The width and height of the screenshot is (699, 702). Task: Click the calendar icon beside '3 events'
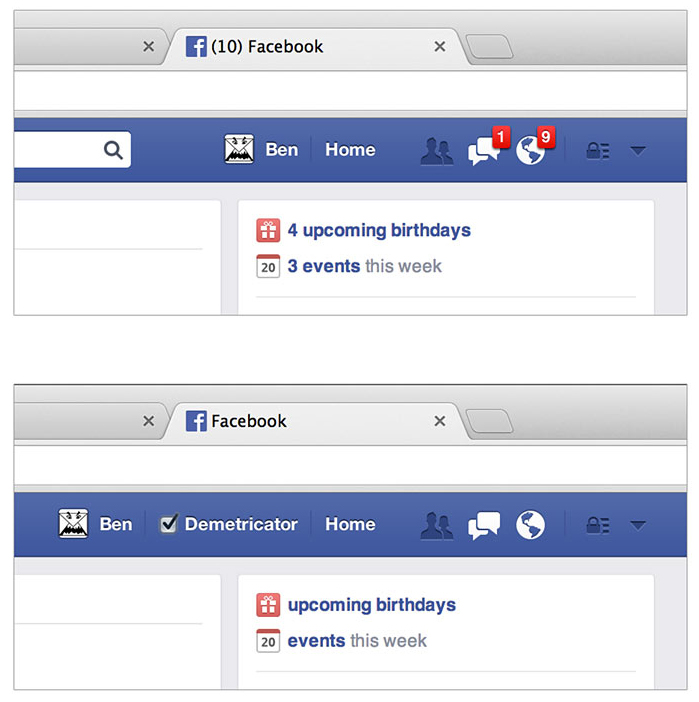[268, 266]
